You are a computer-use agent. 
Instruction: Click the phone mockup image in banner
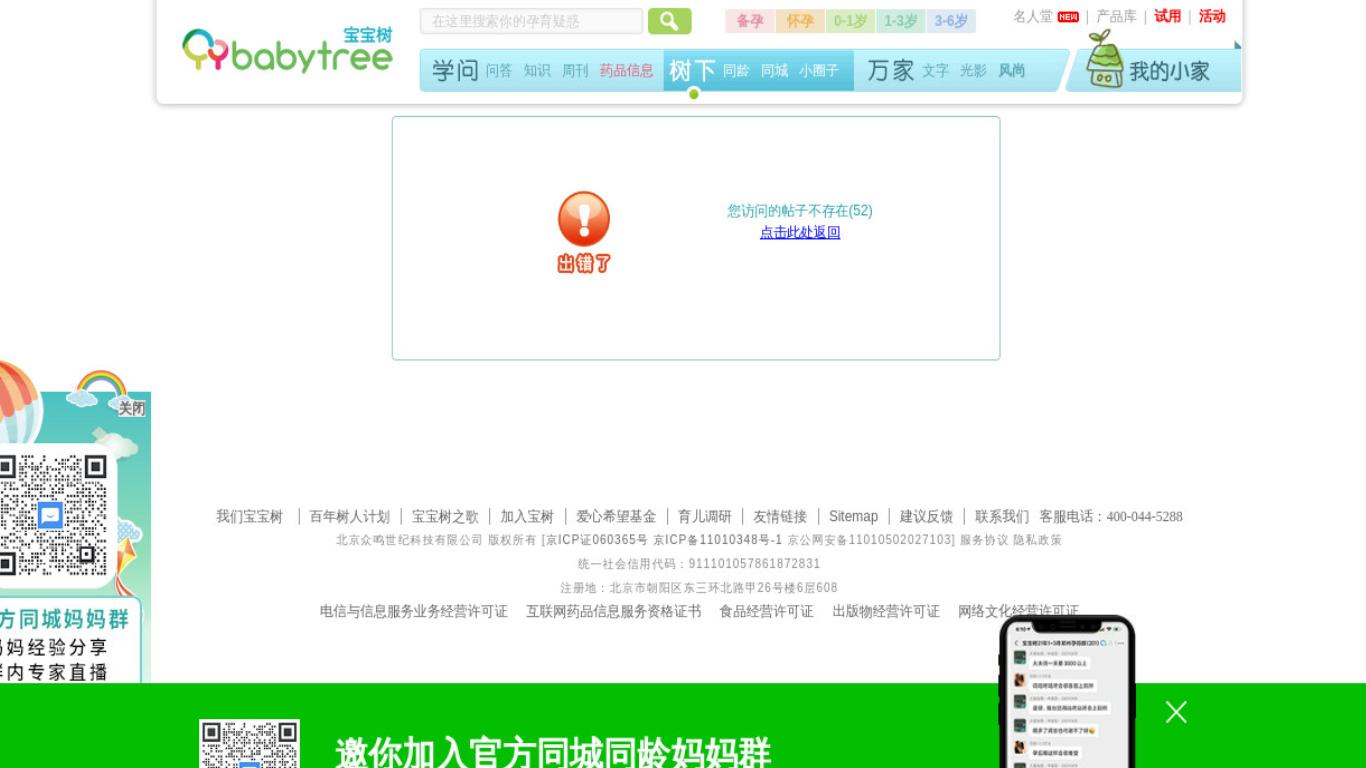[1067, 692]
